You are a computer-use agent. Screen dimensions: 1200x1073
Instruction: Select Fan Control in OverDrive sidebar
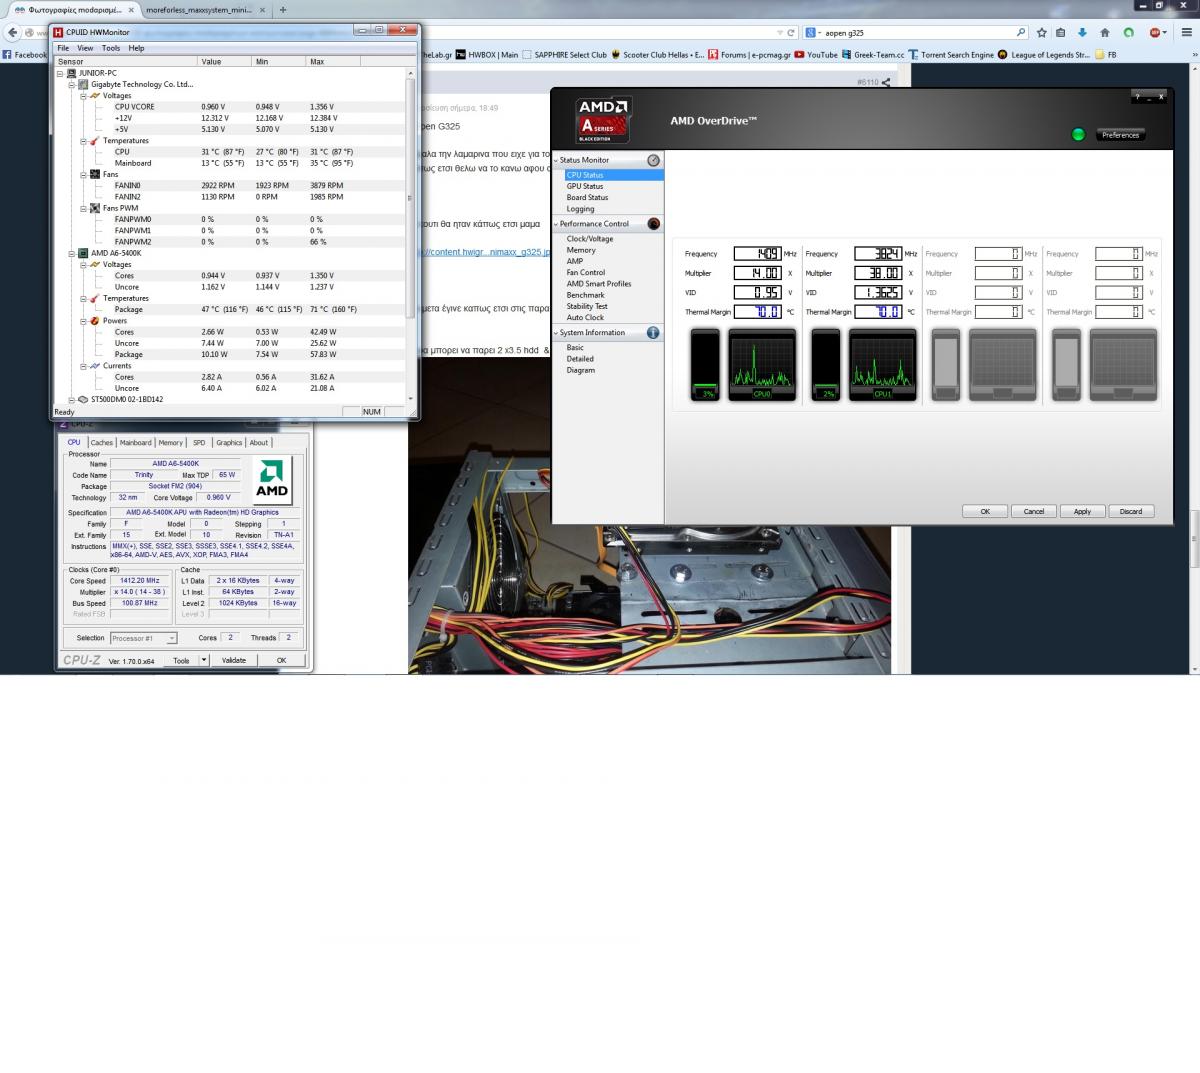(x=586, y=272)
